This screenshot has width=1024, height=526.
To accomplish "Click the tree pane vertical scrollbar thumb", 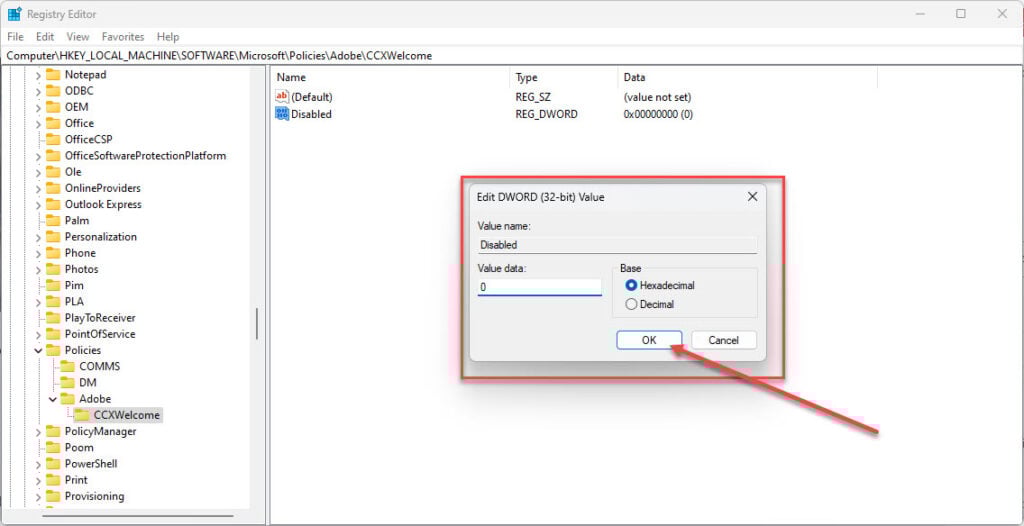I will (x=257, y=323).
